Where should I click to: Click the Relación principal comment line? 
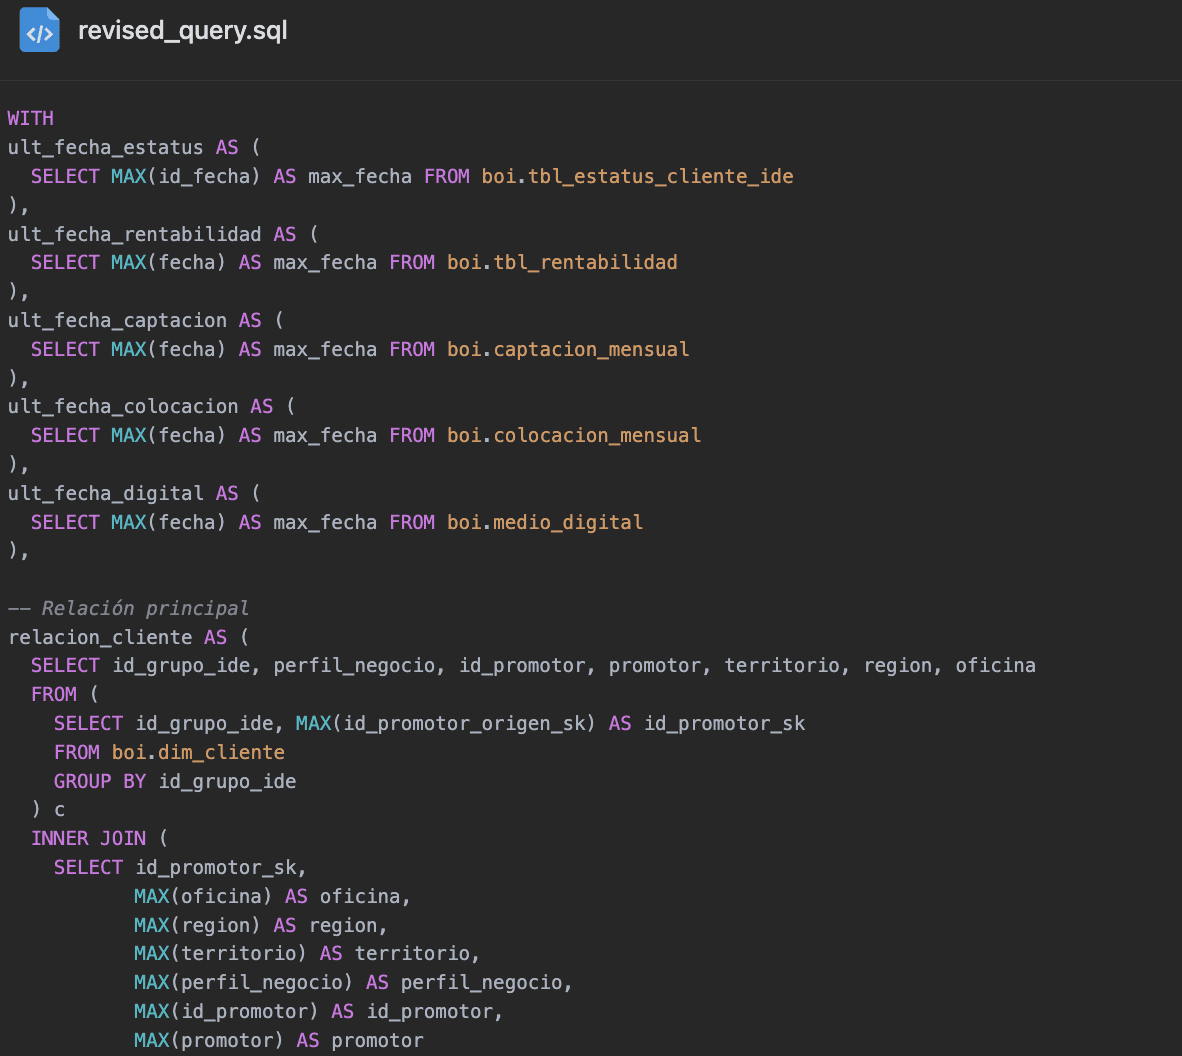click(128, 608)
